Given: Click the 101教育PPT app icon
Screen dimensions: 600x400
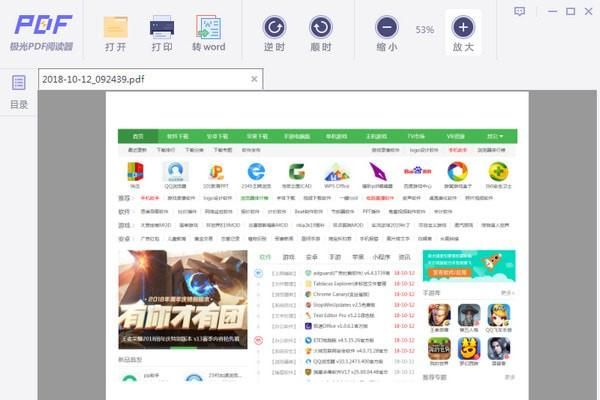Looking at the screenshot, I should 216,171.
